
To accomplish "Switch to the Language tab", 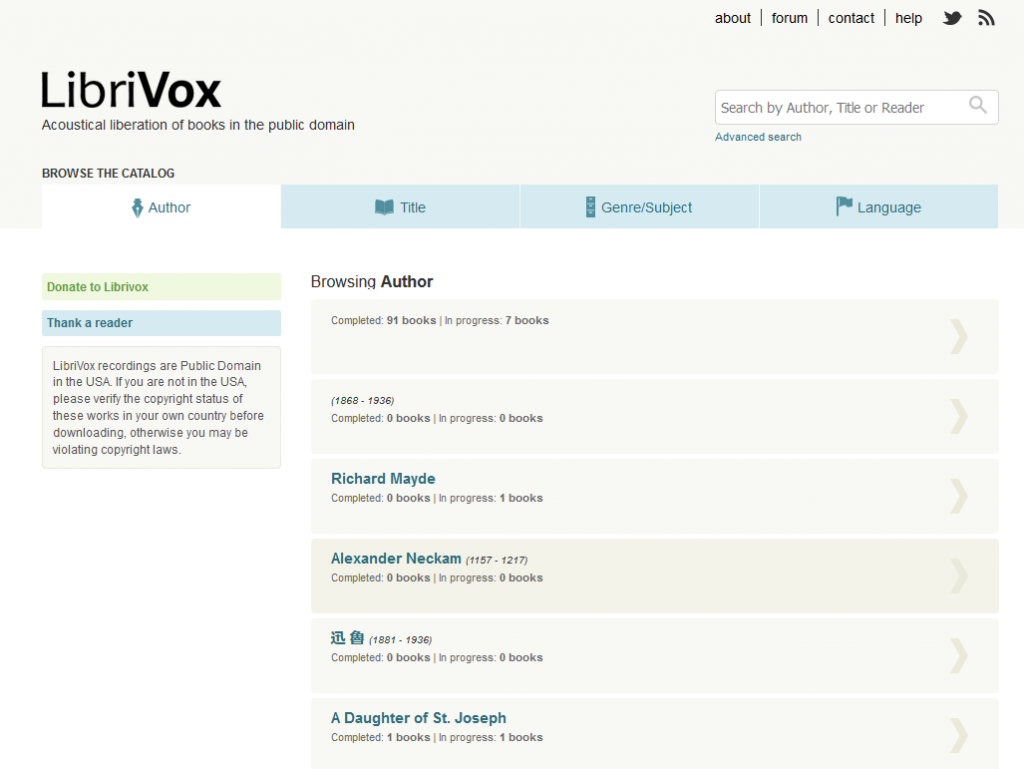I will pos(879,207).
